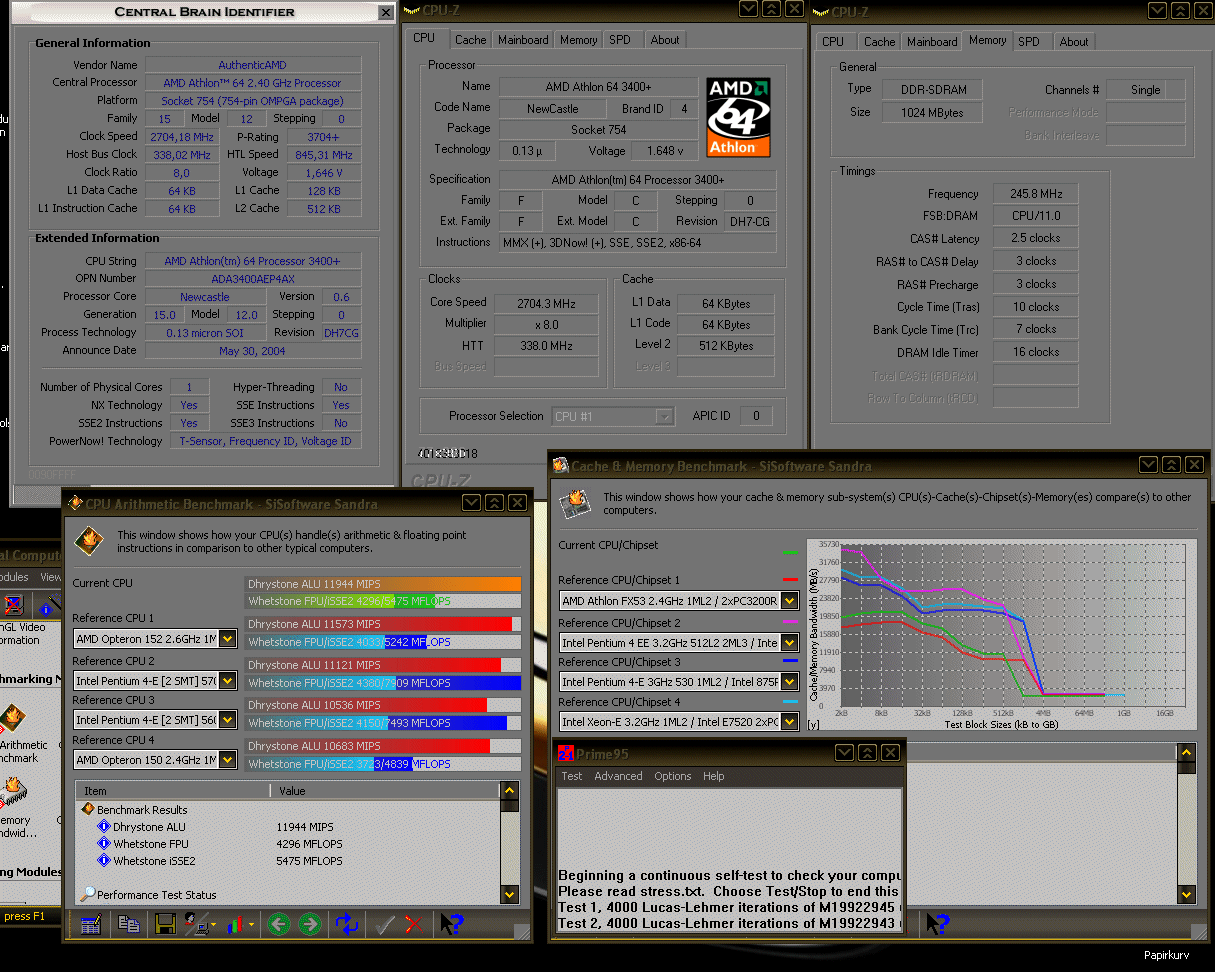Click the diamond icon next to Whetstone FPU result
The image size is (1215, 972).
pos(104,844)
